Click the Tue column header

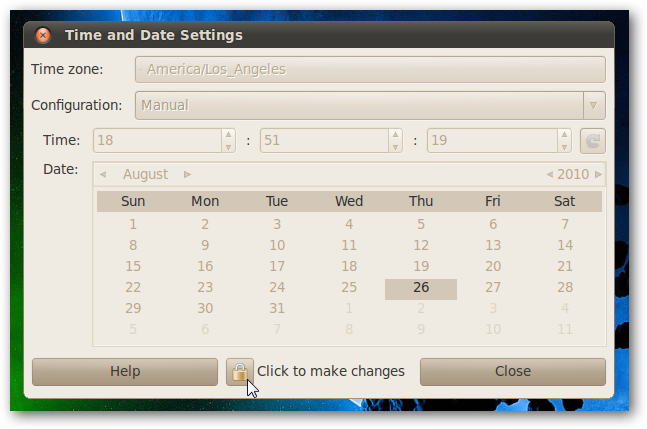click(x=277, y=201)
